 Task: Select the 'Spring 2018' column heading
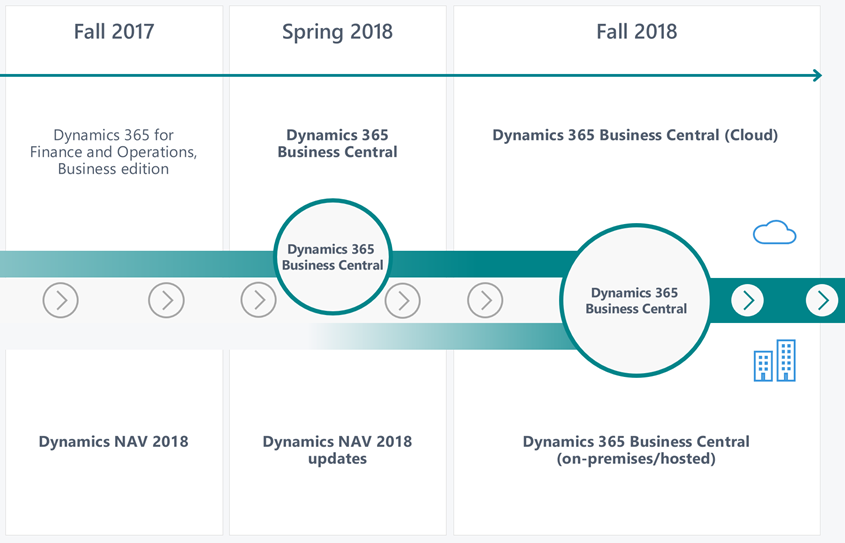(x=337, y=32)
